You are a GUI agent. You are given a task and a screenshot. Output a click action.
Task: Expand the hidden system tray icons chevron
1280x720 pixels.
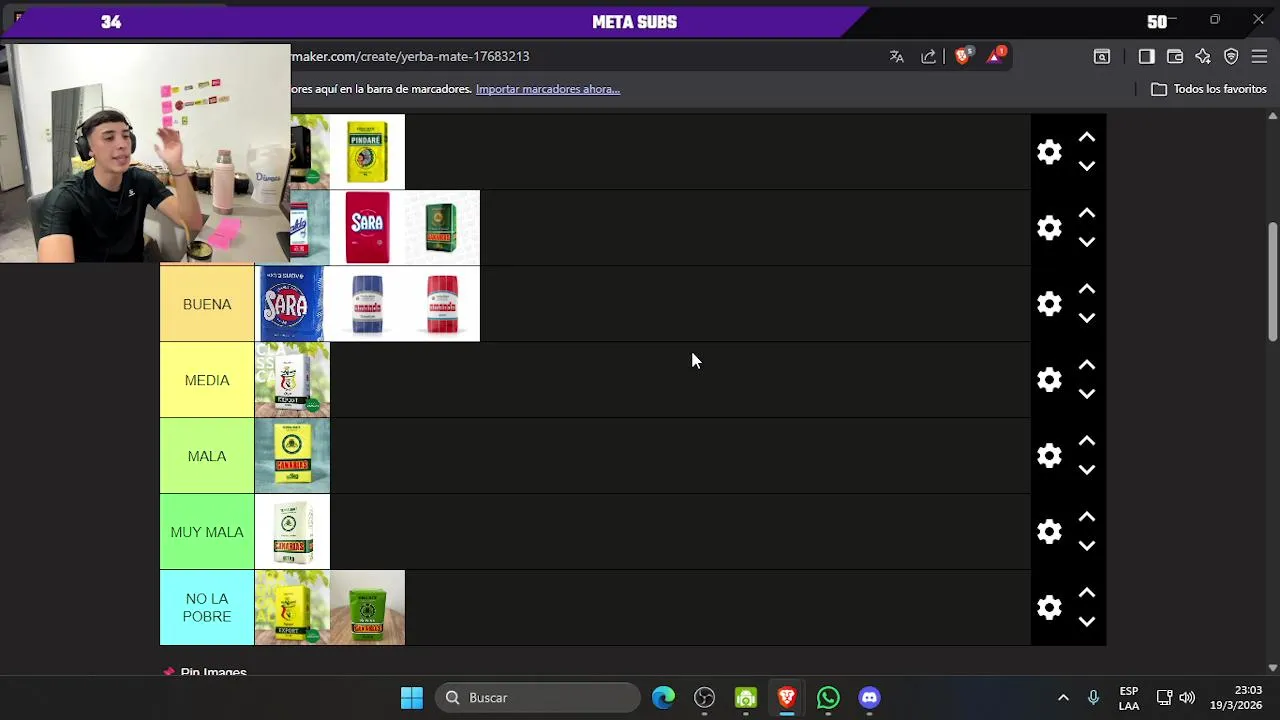click(1063, 698)
